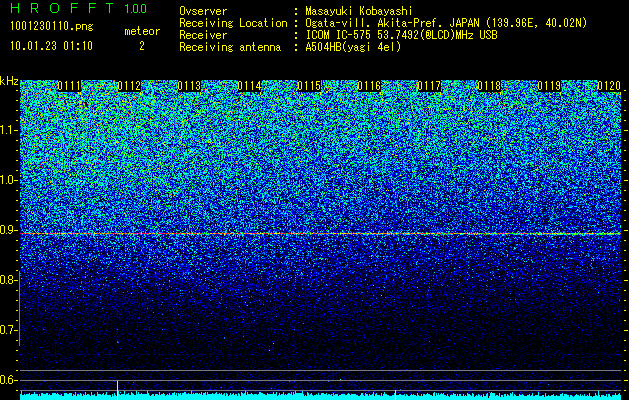Click the 1.0 kHz axis label

coord(8,180)
